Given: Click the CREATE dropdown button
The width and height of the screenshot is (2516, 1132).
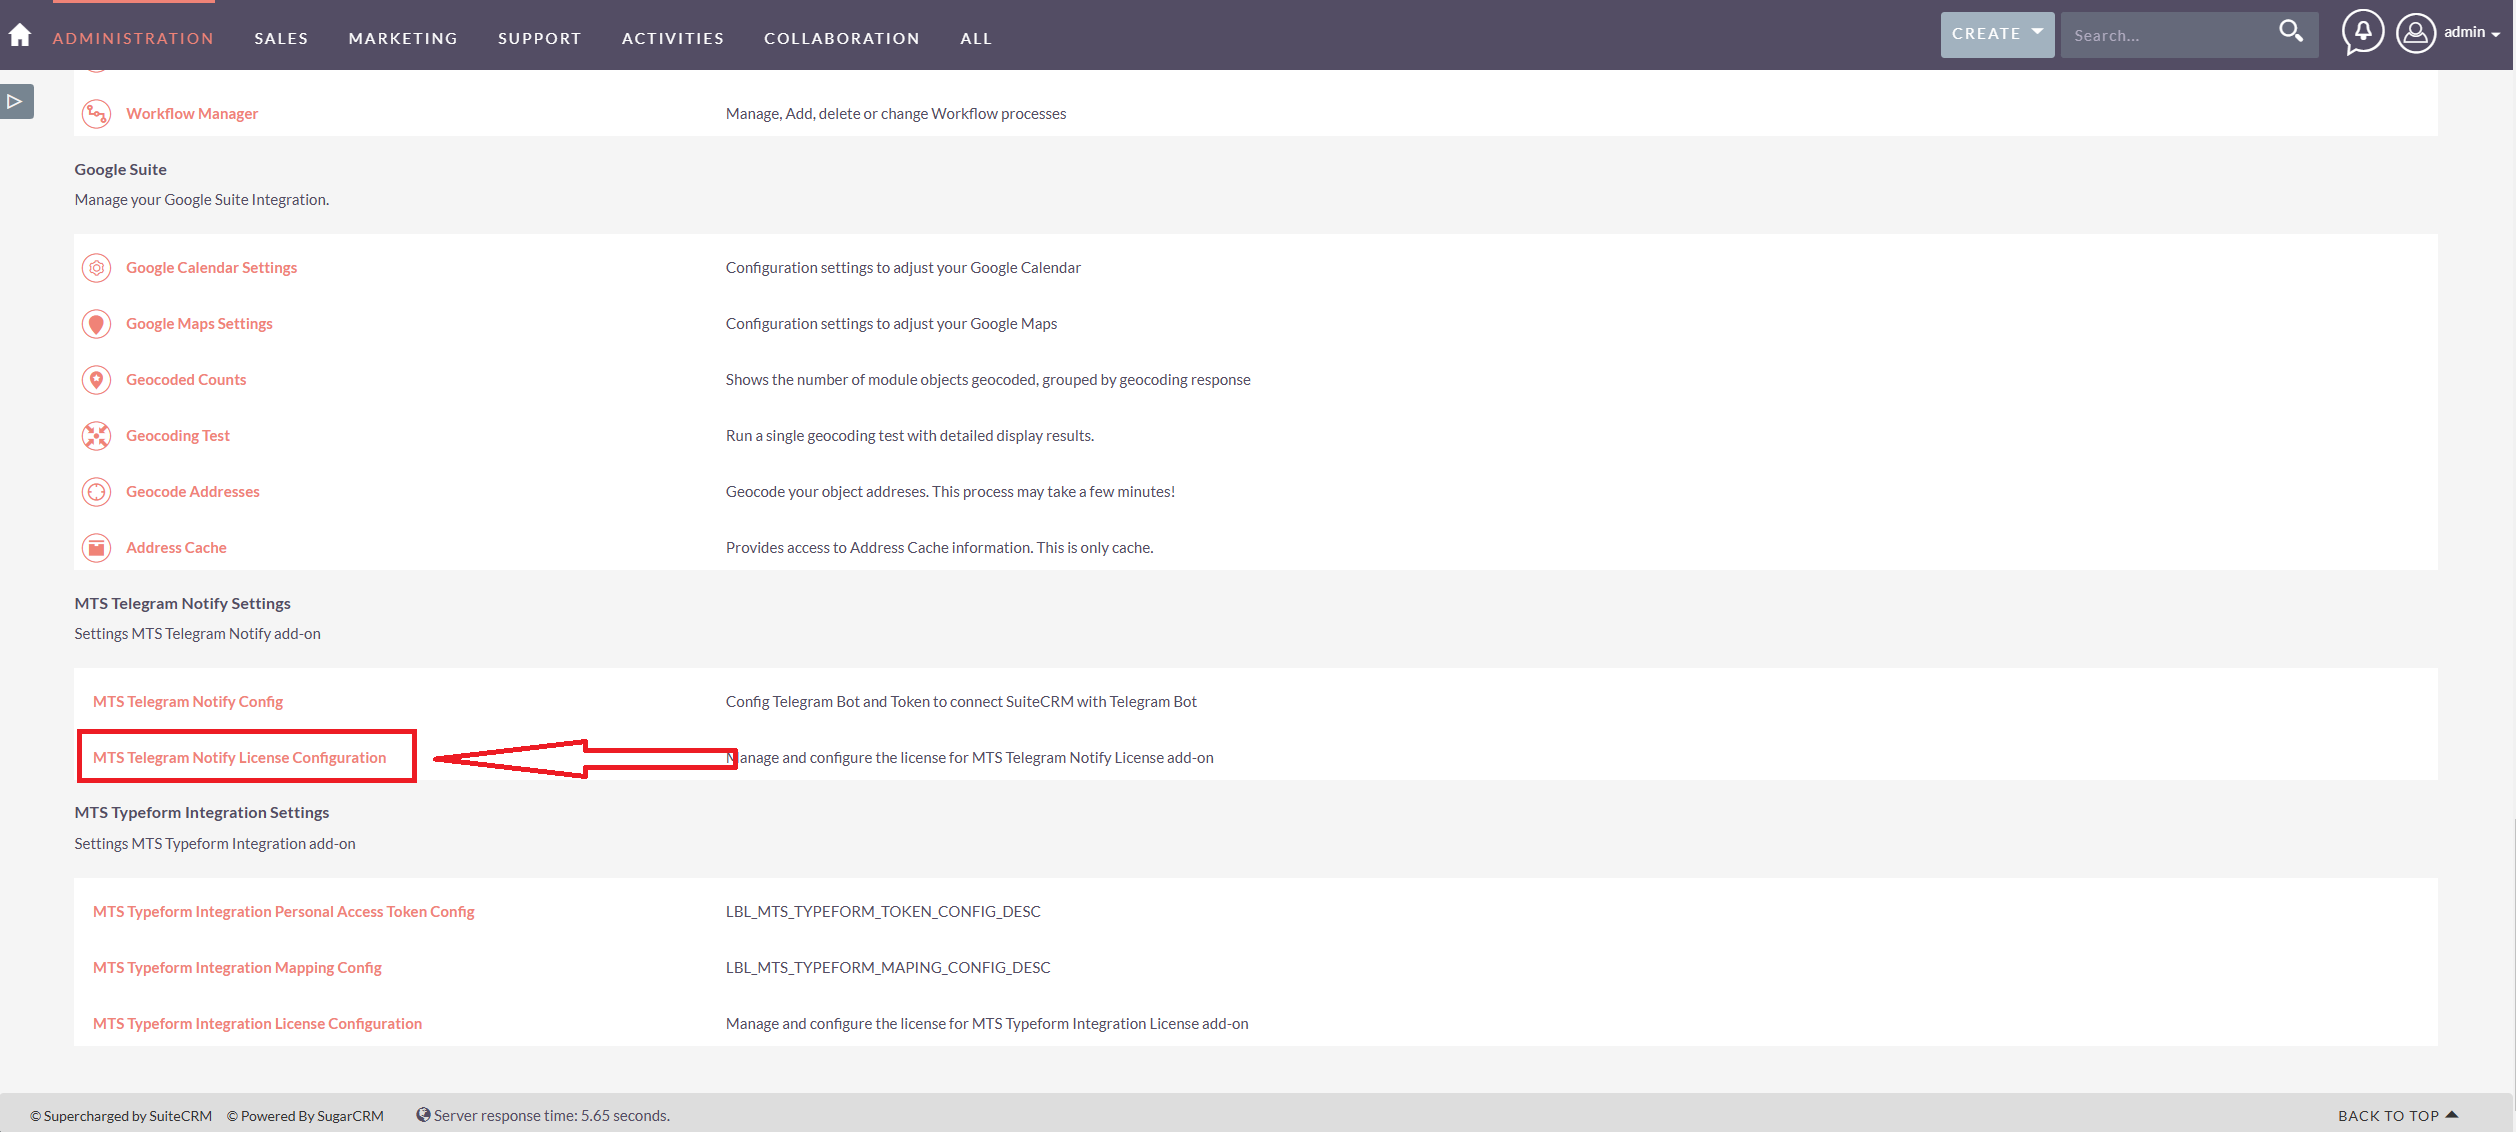Looking at the screenshot, I should click(1995, 34).
